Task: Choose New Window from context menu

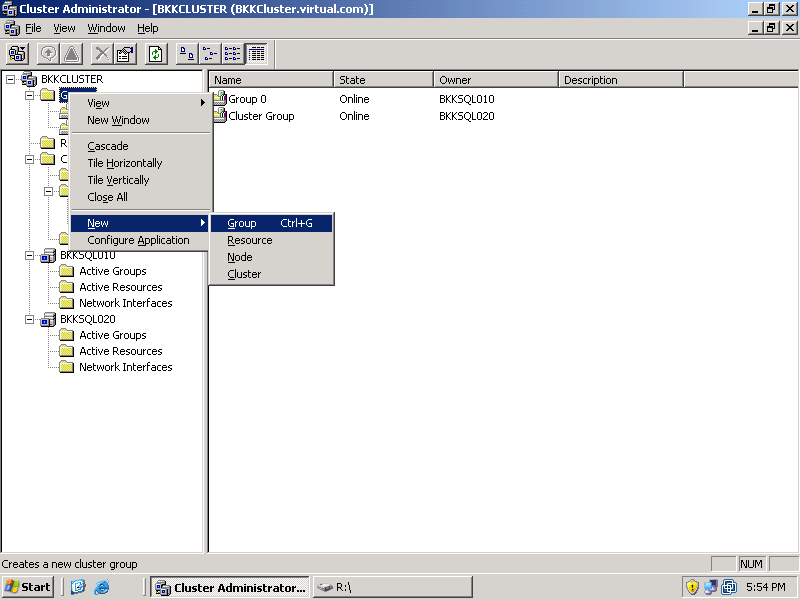Action: [x=140, y=120]
